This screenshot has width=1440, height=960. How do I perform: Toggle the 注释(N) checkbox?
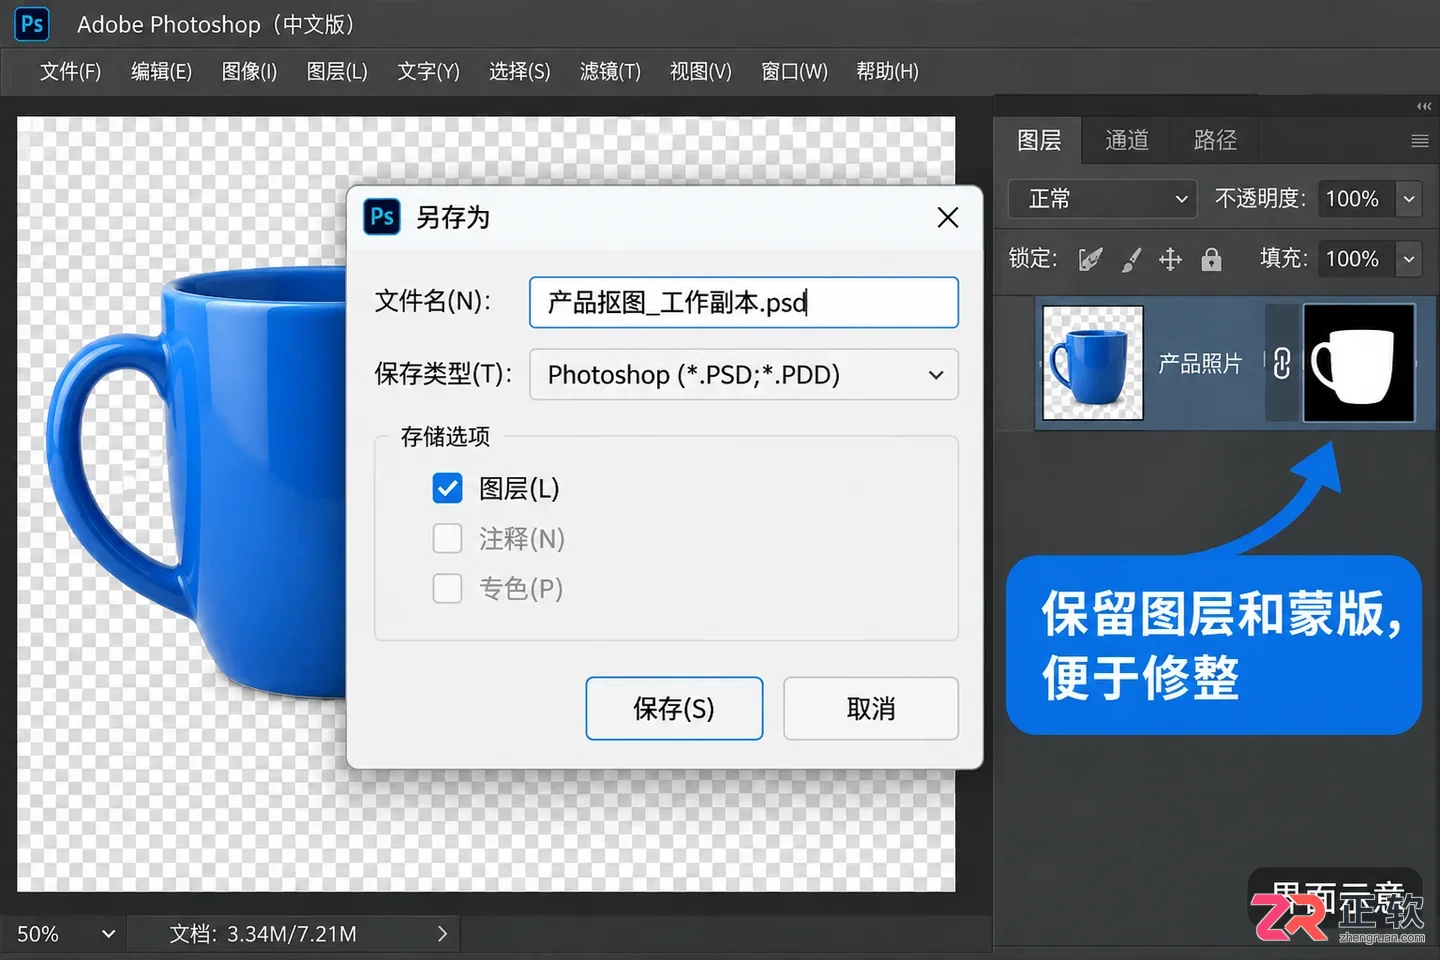(447, 538)
